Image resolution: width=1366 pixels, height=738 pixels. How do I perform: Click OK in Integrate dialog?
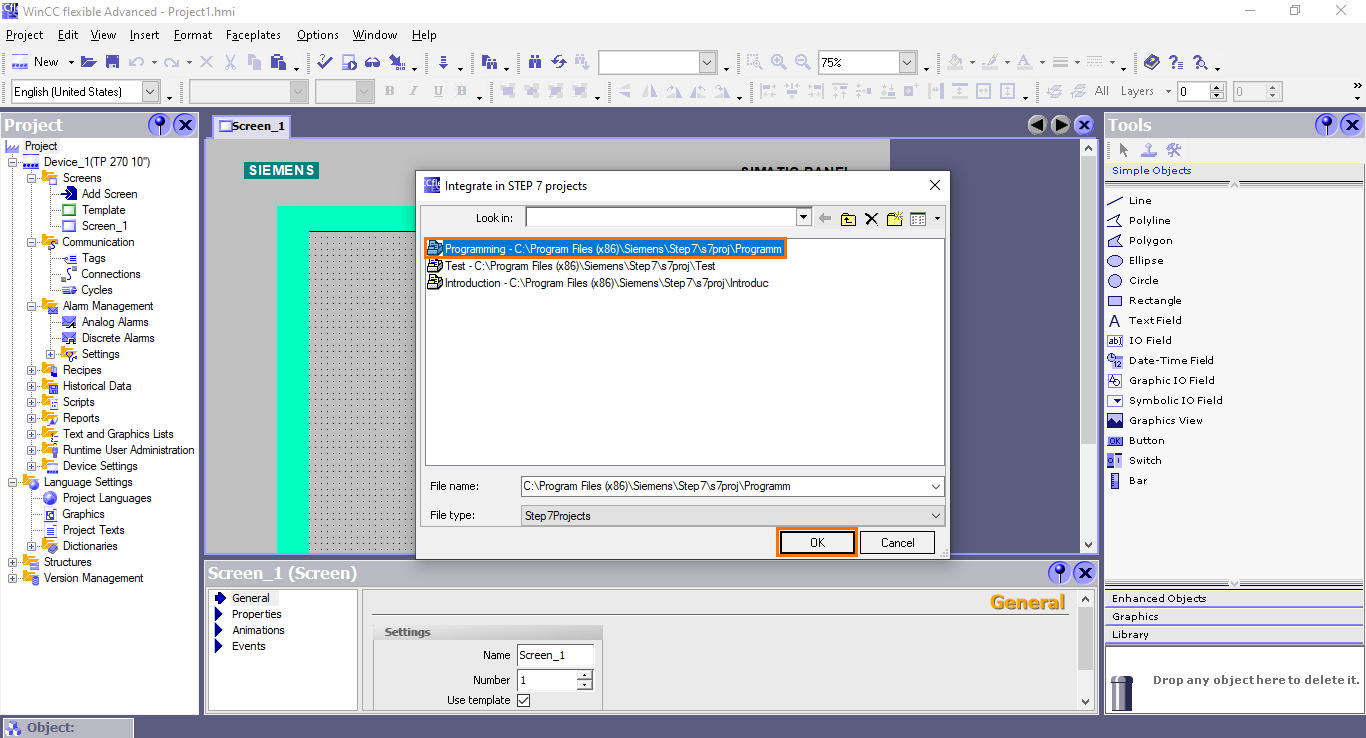[817, 542]
